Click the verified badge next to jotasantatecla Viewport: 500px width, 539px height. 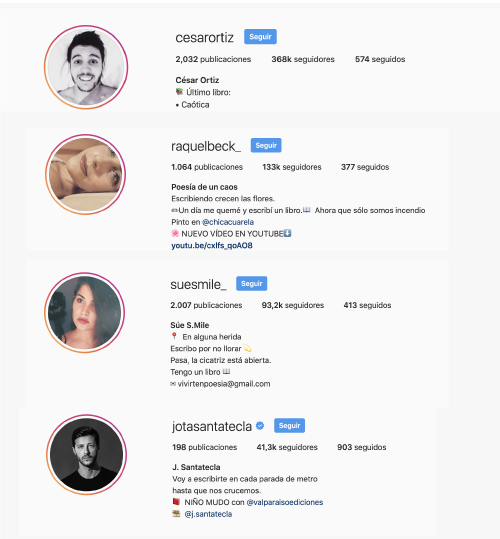[260, 426]
